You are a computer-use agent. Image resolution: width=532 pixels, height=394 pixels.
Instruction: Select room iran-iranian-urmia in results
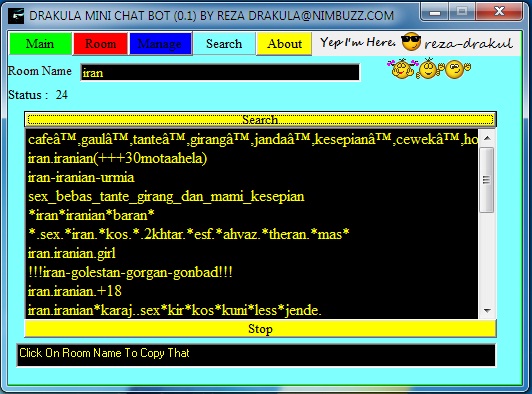point(81,177)
